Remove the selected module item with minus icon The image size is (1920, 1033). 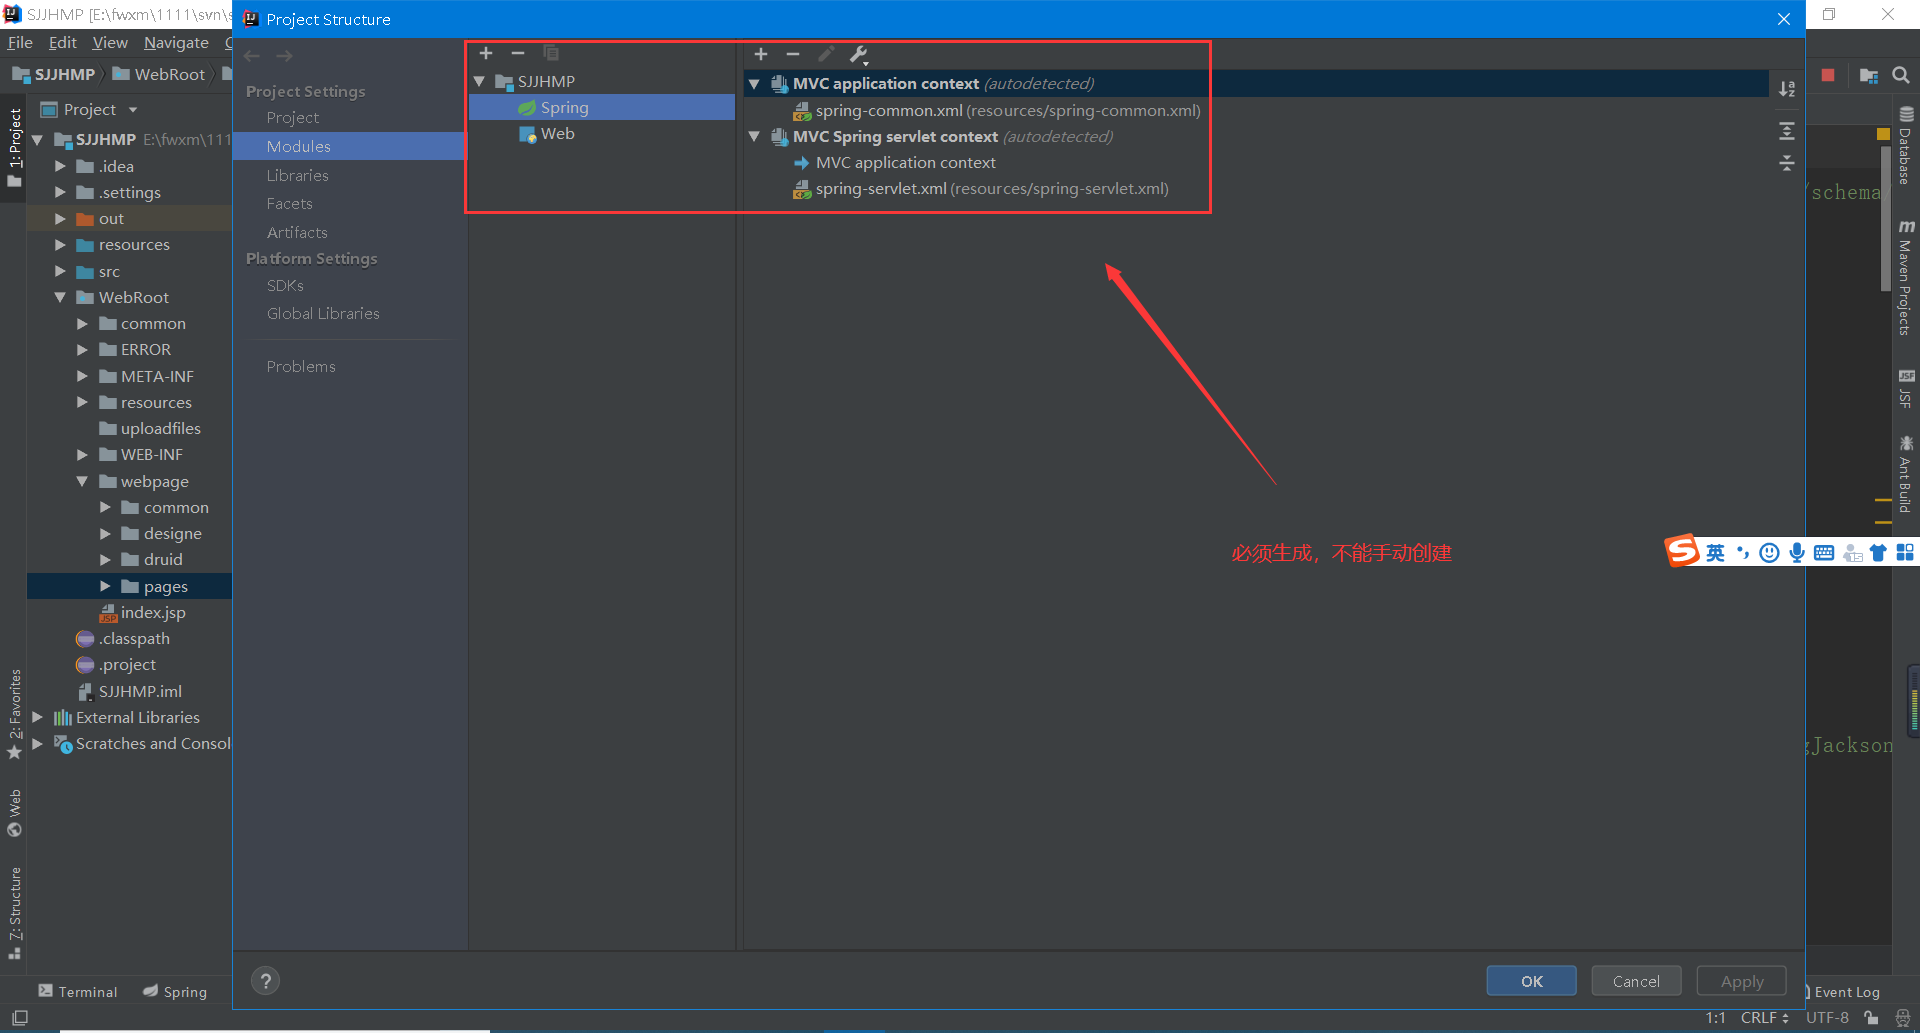(518, 53)
